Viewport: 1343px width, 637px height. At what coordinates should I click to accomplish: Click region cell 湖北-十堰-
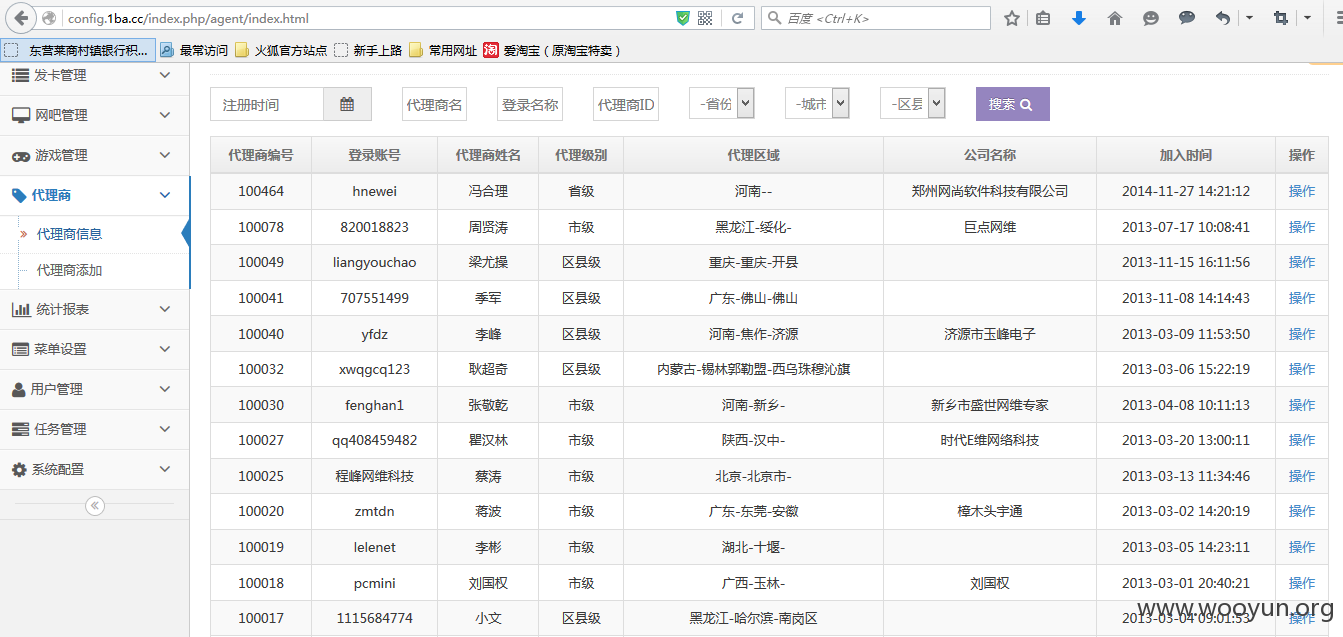pos(753,547)
